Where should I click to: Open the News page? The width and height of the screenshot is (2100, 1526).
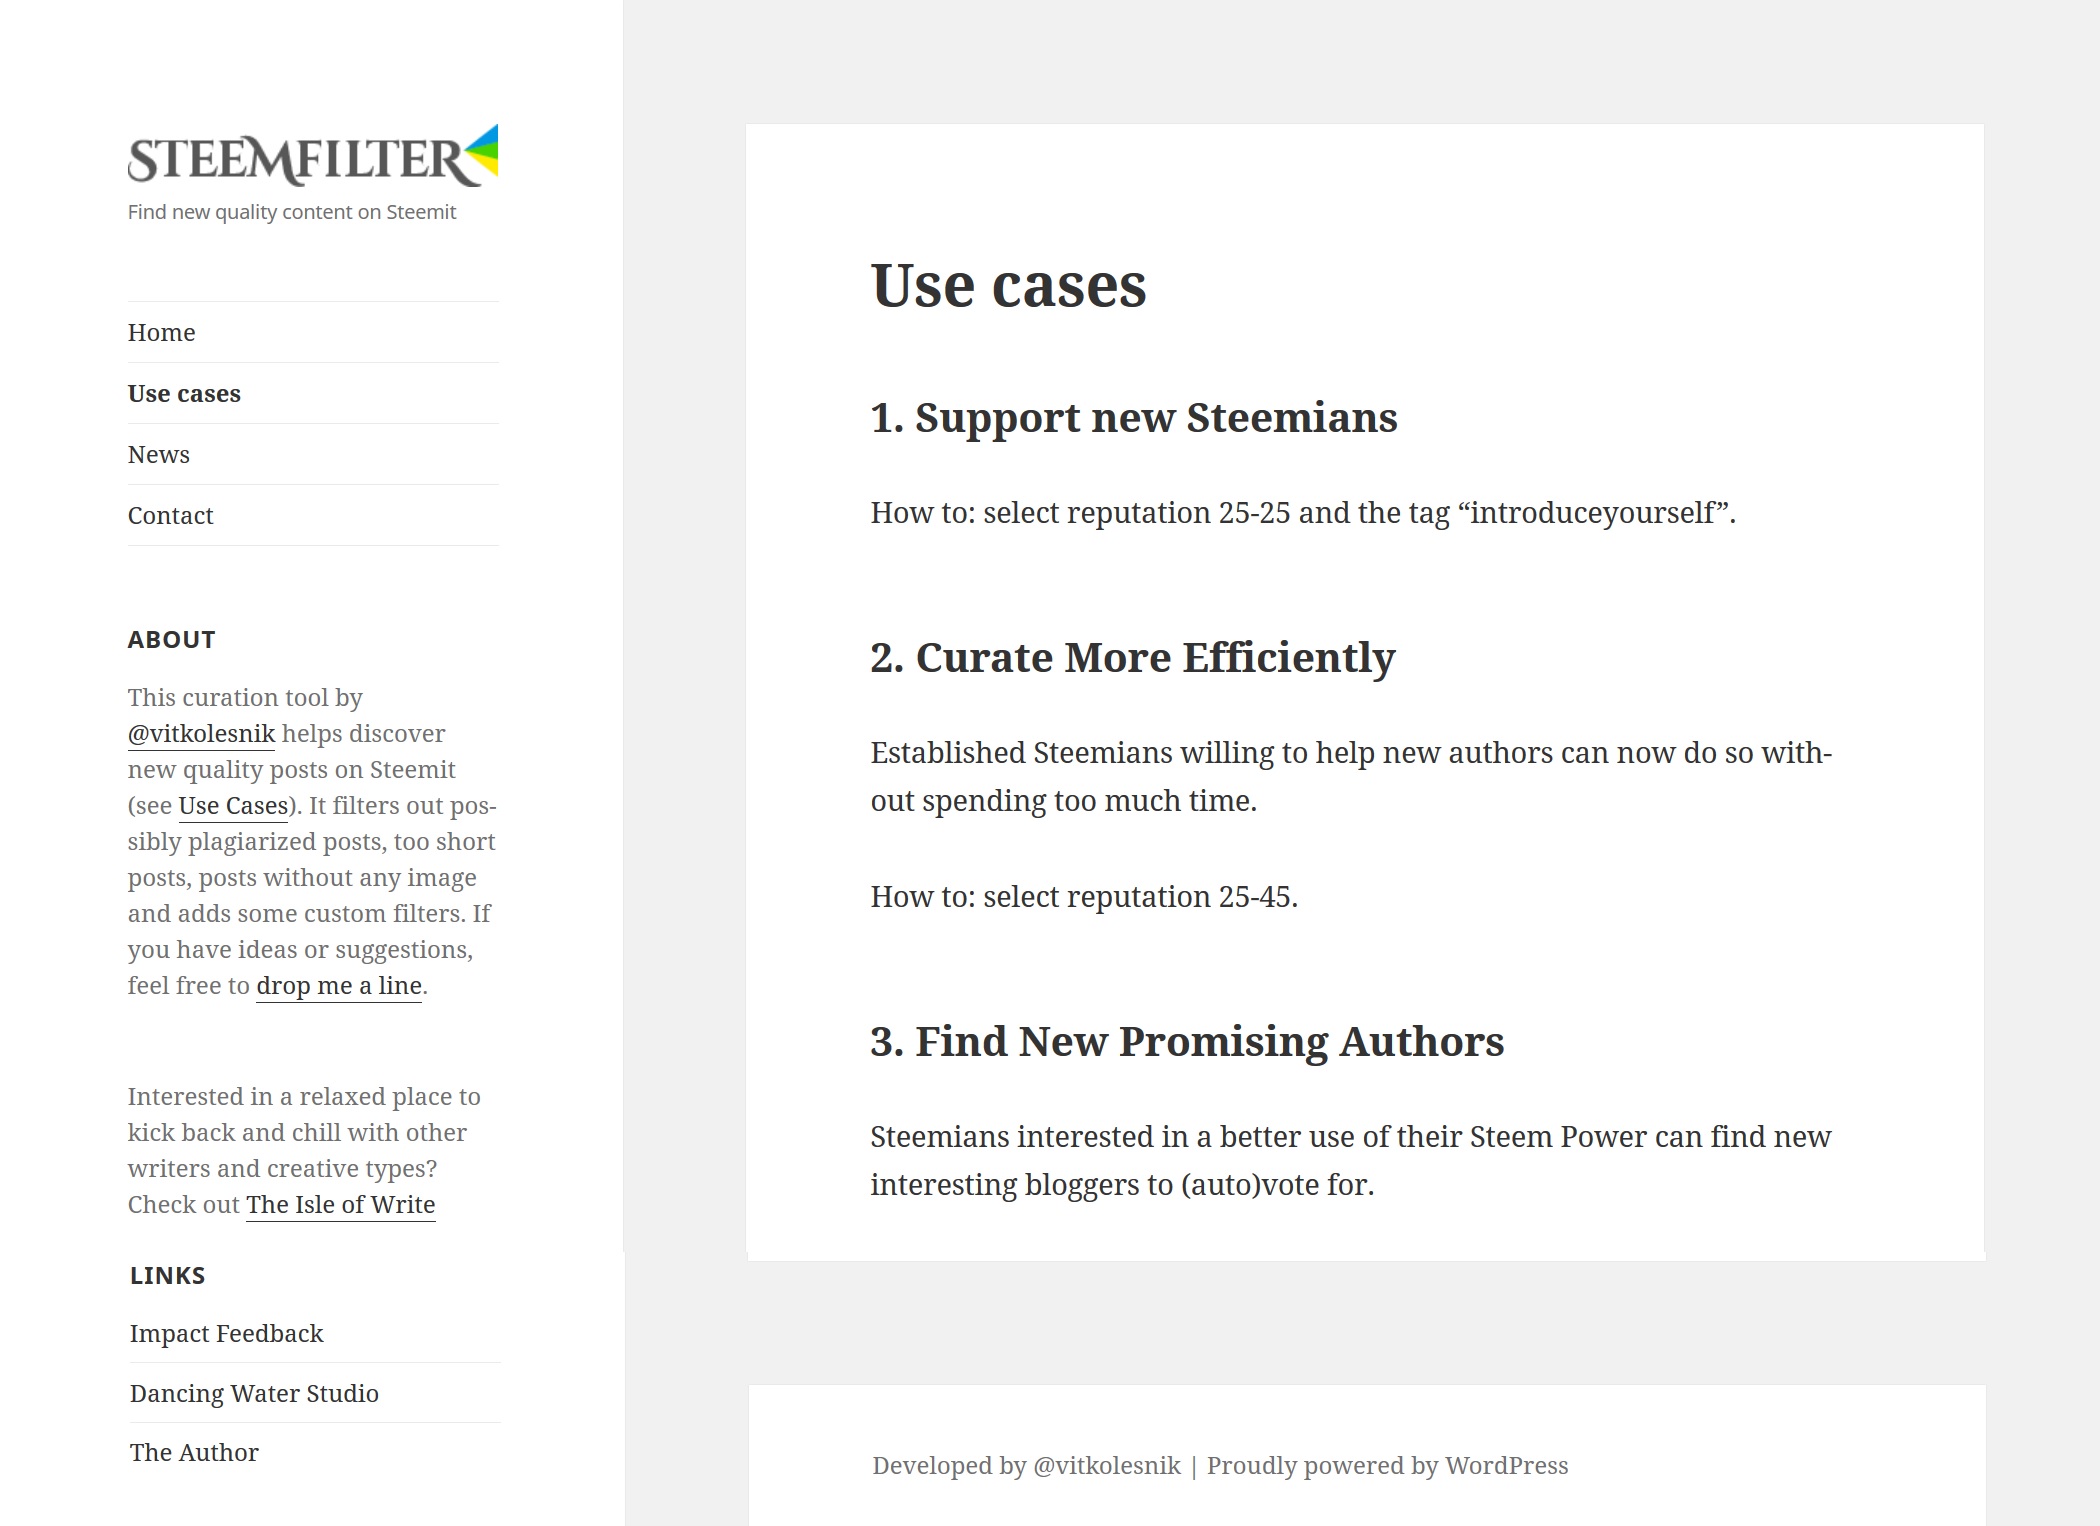tap(158, 453)
